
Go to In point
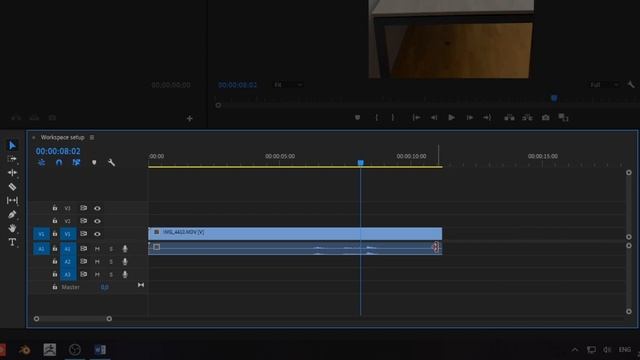[x=416, y=118]
